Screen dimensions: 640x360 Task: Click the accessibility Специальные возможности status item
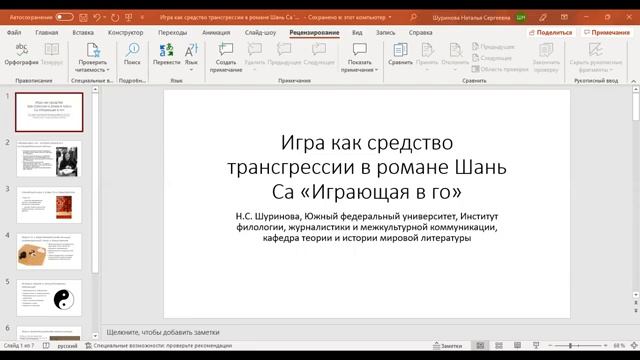click(158, 346)
